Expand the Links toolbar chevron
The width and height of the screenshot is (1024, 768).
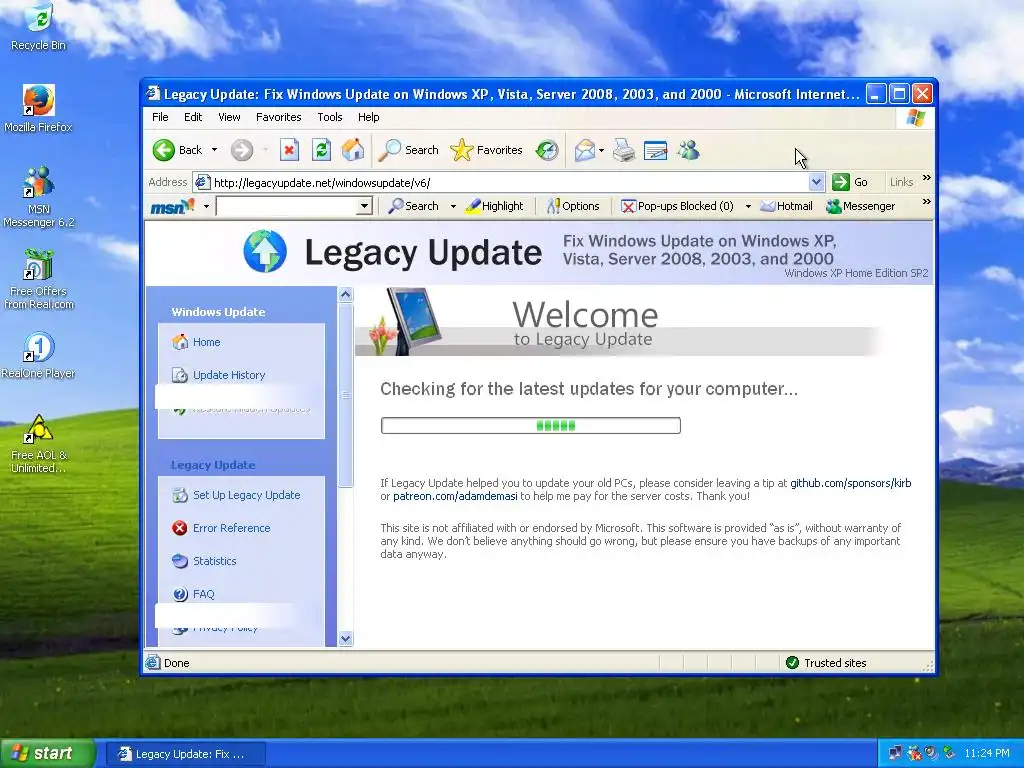pyautogui.click(x=926, y=178)
